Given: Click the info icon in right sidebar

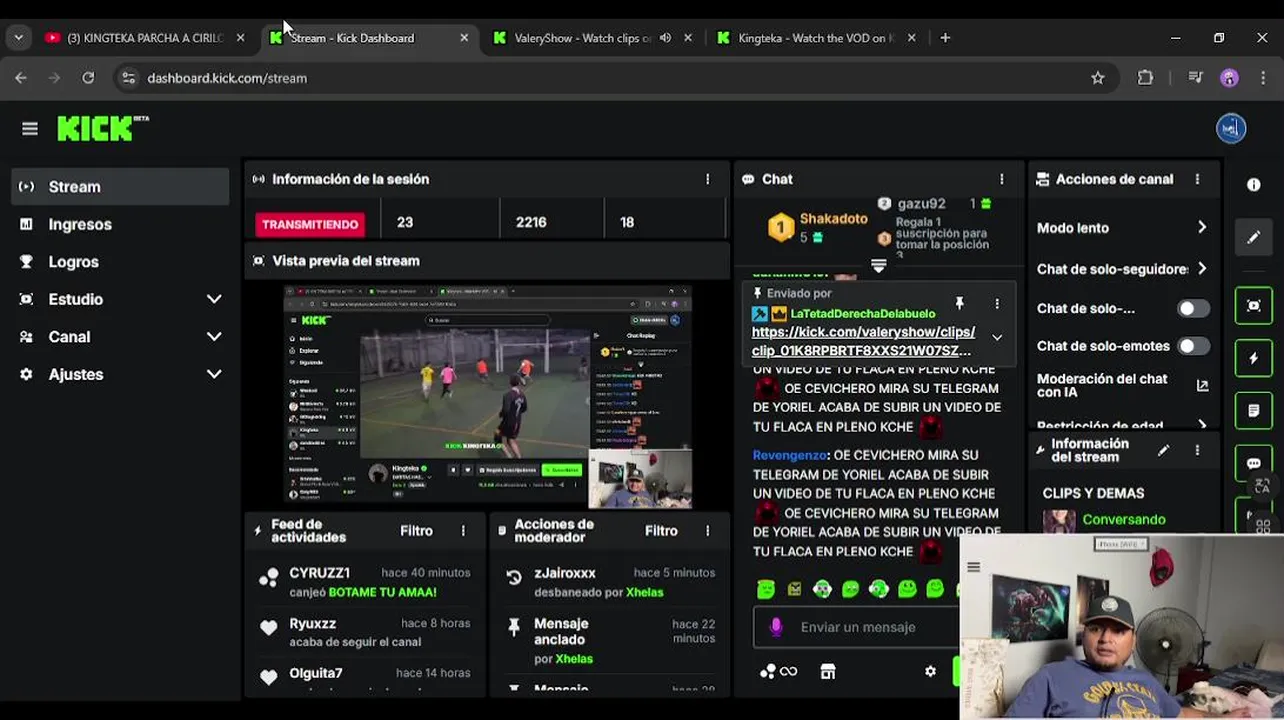Looking at the screenshot, I should 1253,185.
